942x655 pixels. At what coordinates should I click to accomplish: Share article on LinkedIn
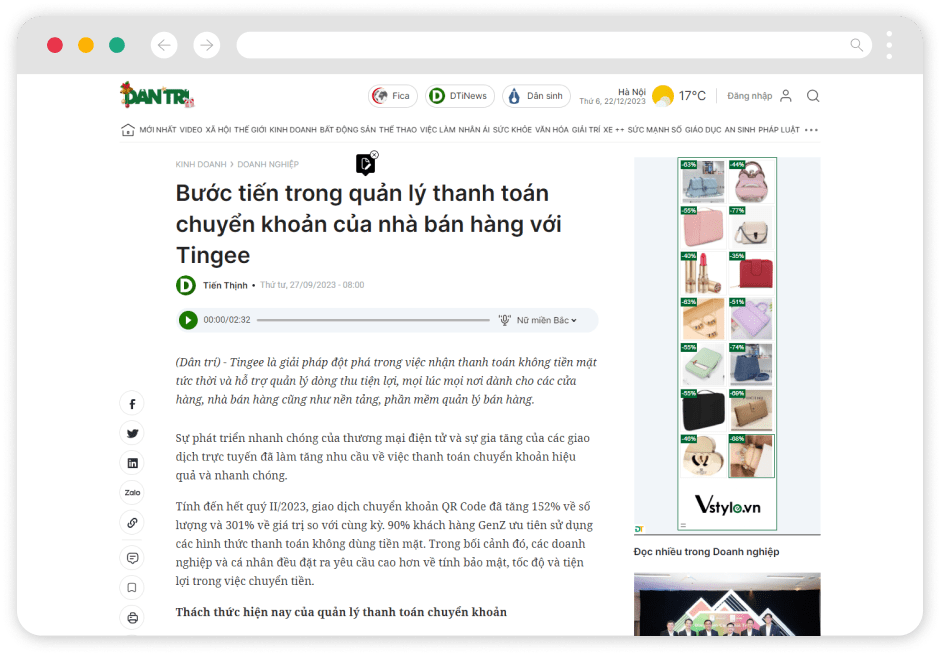click(132, 463)
